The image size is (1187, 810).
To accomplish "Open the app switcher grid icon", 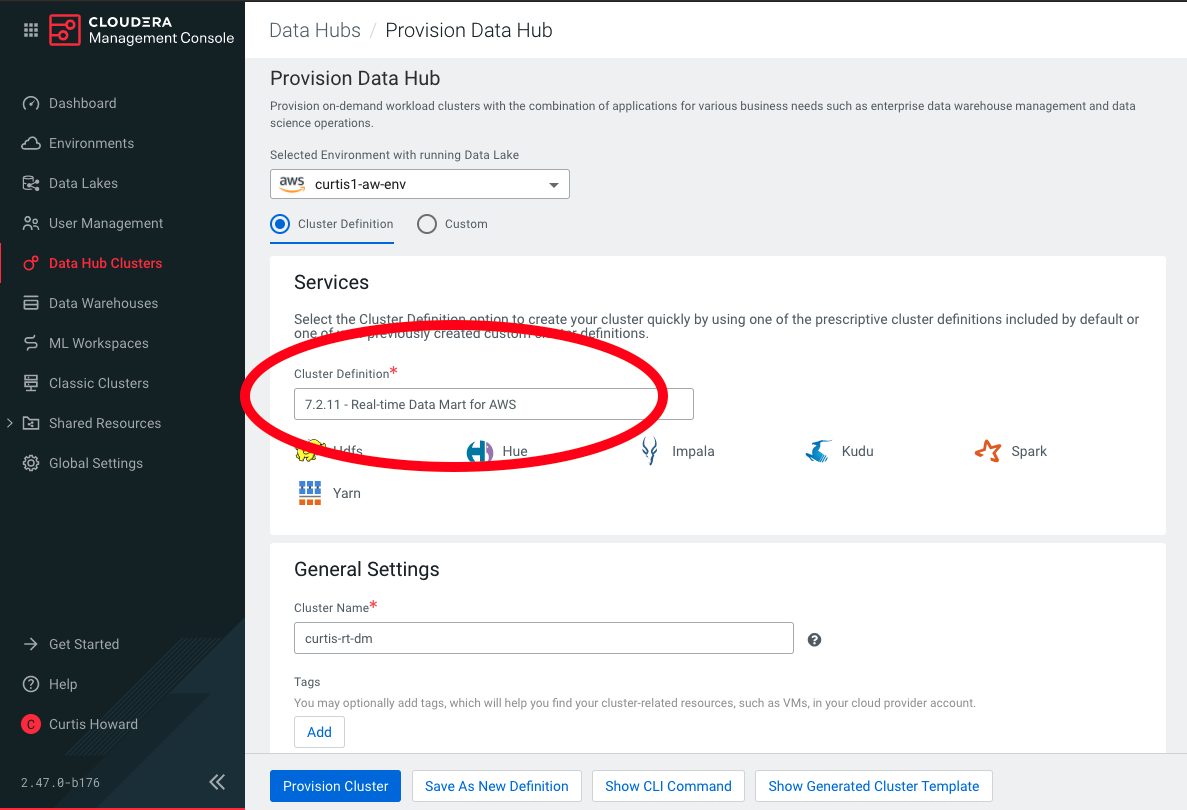I will click(30, 29).
